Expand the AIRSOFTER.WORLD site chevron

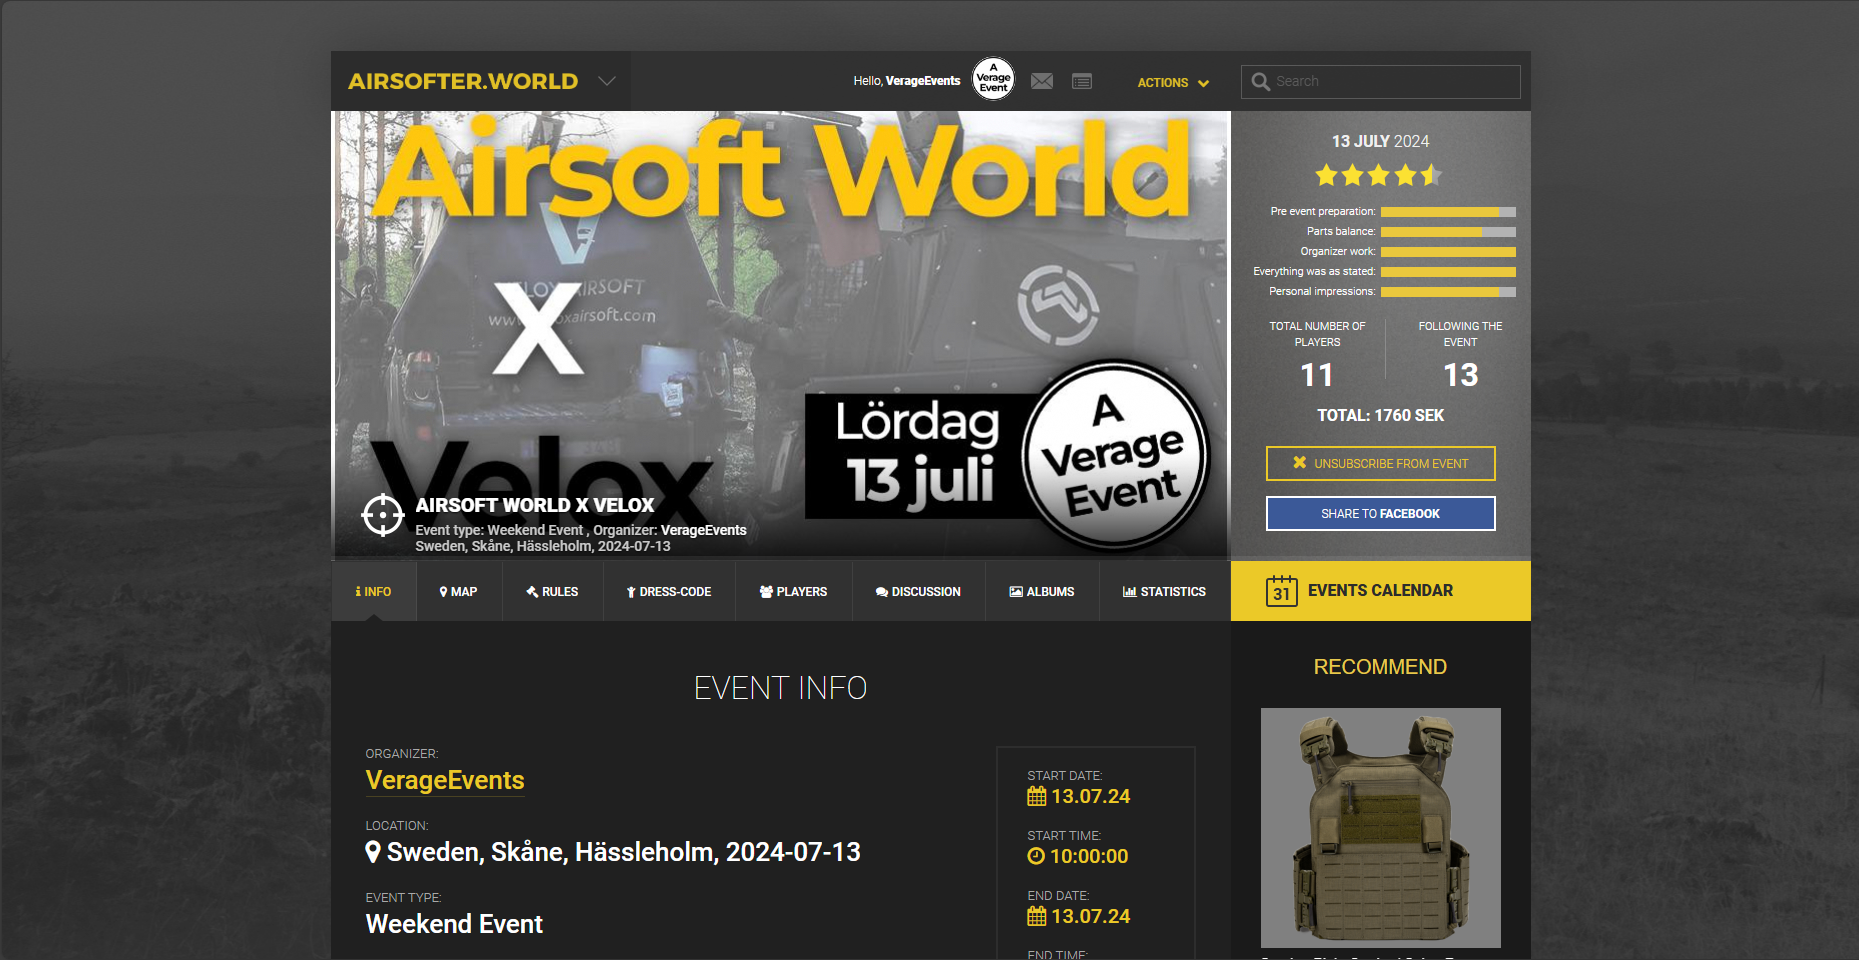pyautogui.click(x=606, y=81)
